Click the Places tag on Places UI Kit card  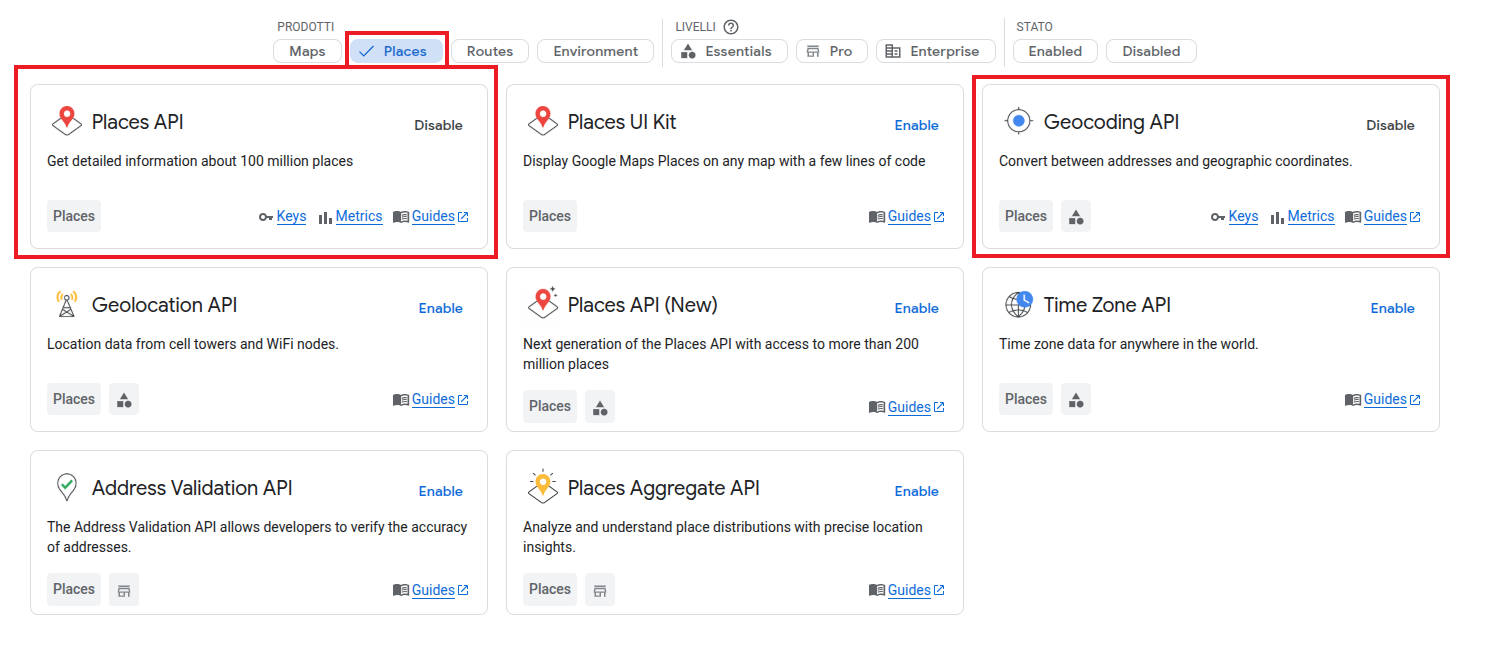(x=550, y=216)
